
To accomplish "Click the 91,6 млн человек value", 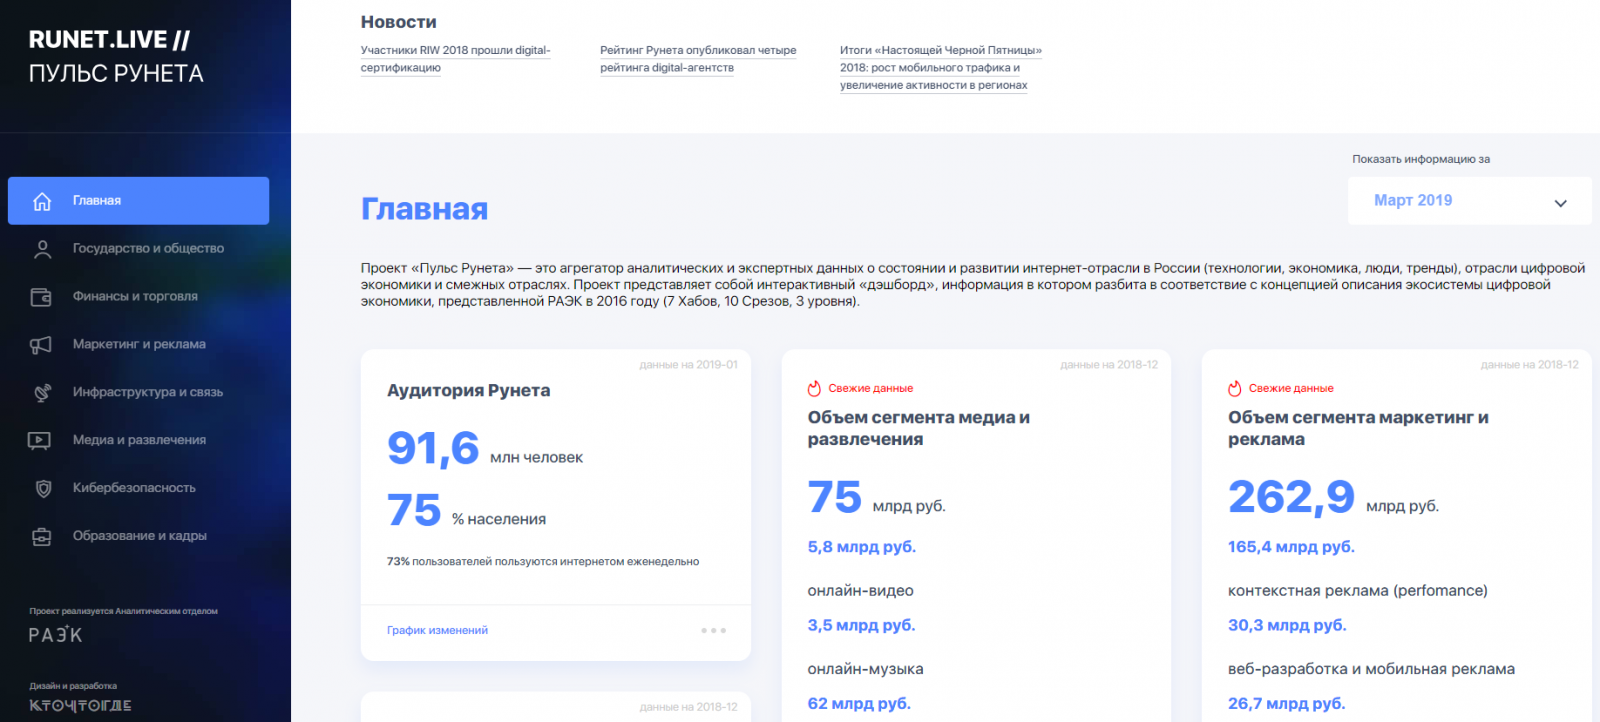I will (484, 449).
